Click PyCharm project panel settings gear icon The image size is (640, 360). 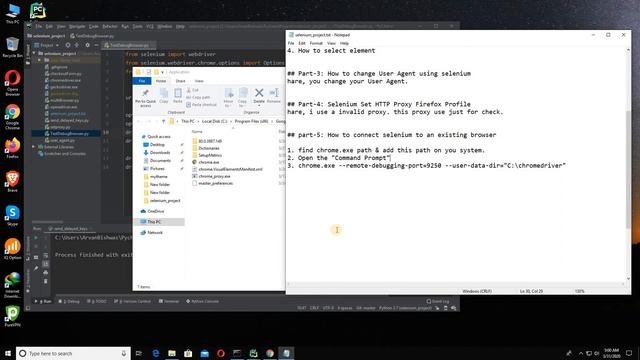tap(87, 45)
